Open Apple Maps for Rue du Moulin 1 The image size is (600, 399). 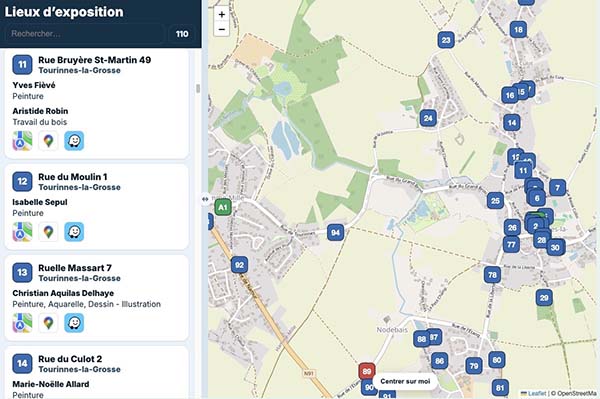click(22, 232)
